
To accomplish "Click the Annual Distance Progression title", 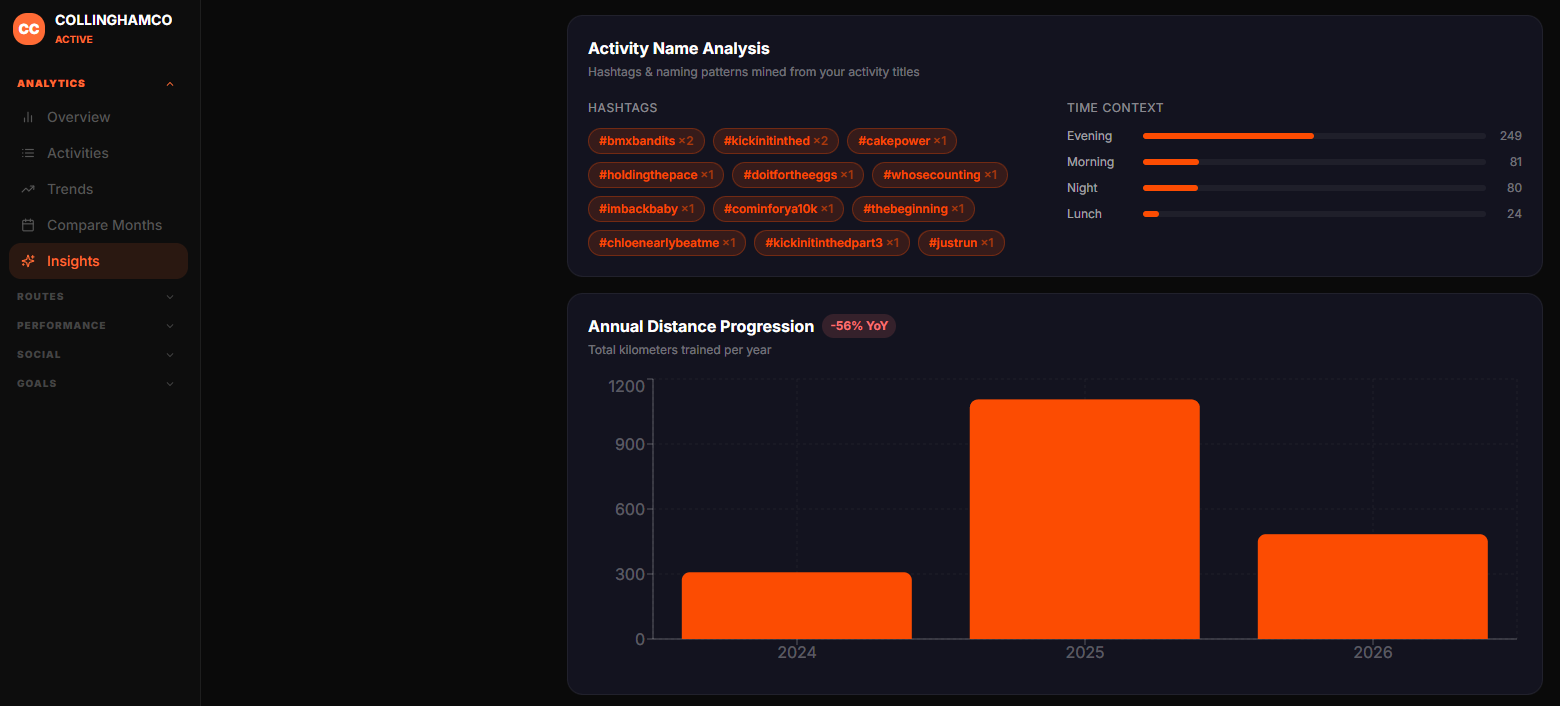I will tap(701, 326).
